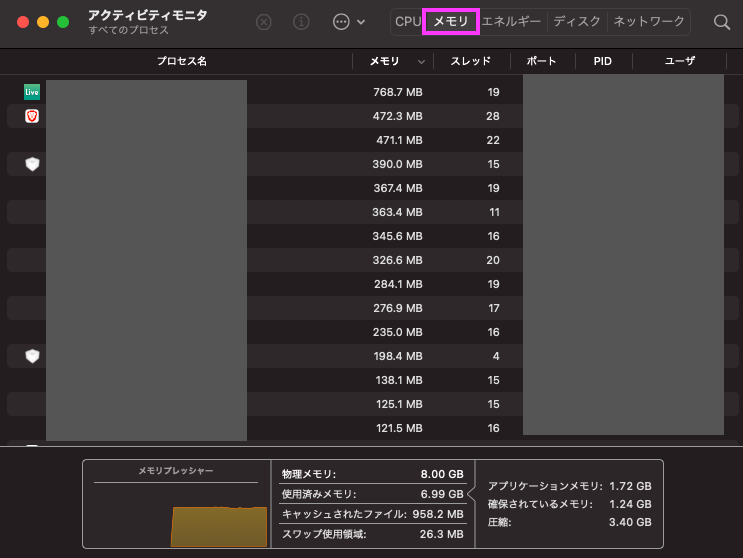The width and height of the screenshot is (743, 558).
Task: Select the 390.0 MB memory value
Action: [x=398, y=164]
